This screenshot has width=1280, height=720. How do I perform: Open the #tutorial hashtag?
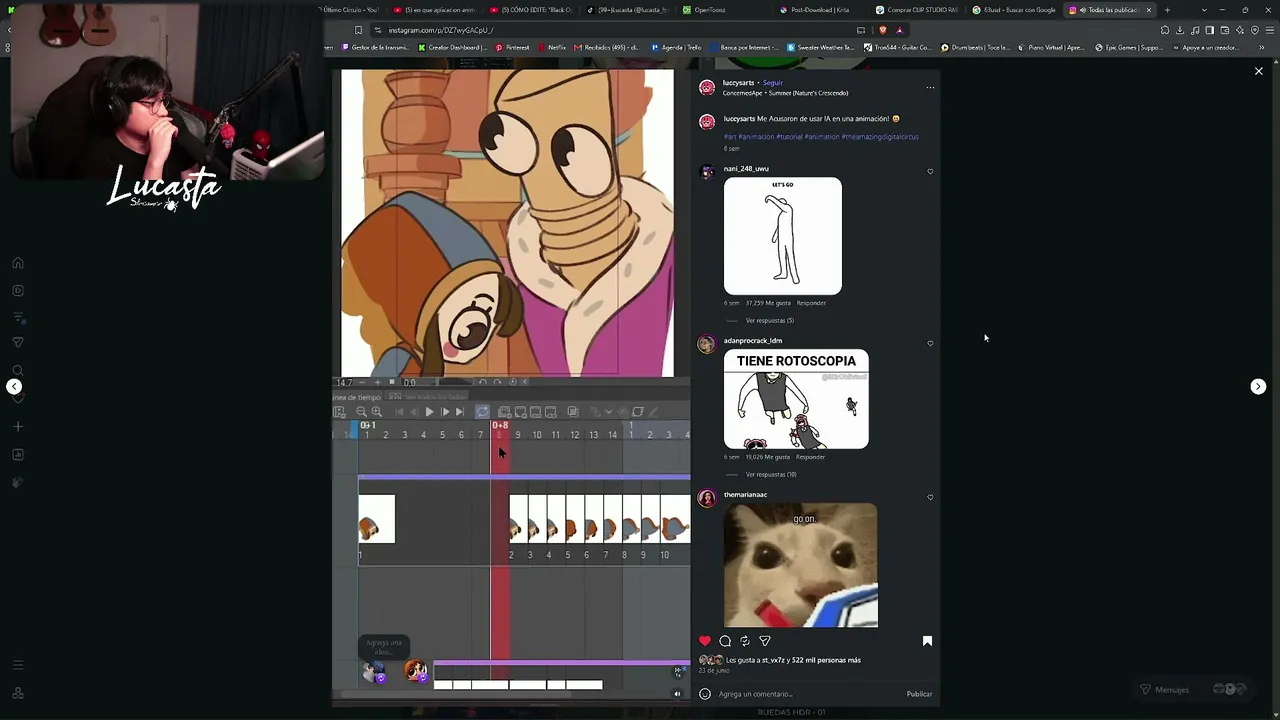tap(789, 137)
